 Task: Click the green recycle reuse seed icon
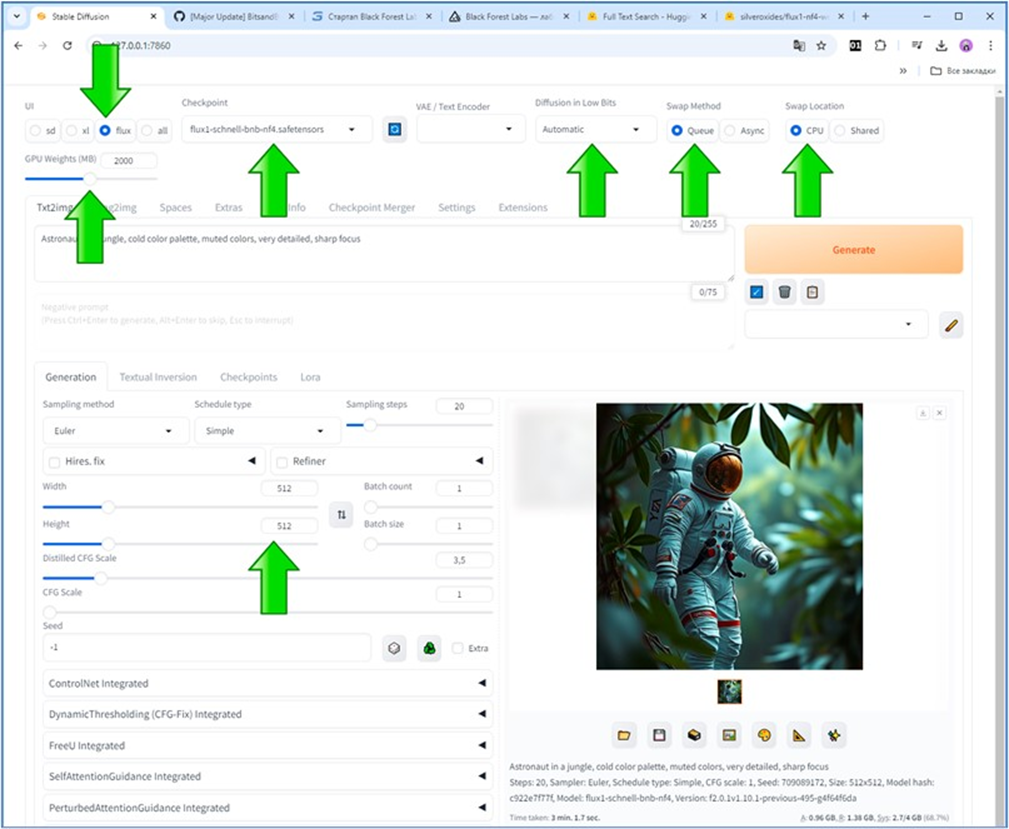pyautogui.click(x=429, y=648)
